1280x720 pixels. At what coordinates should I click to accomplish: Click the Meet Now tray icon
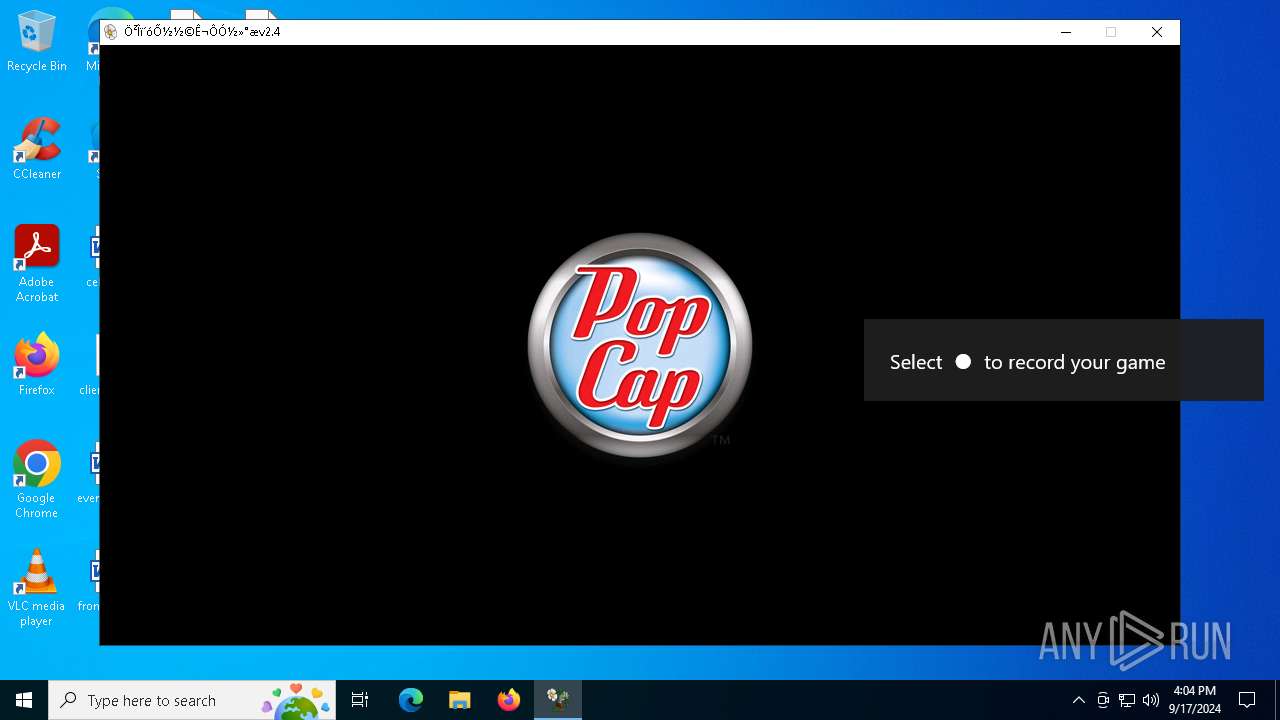(x=1103, y=700)
